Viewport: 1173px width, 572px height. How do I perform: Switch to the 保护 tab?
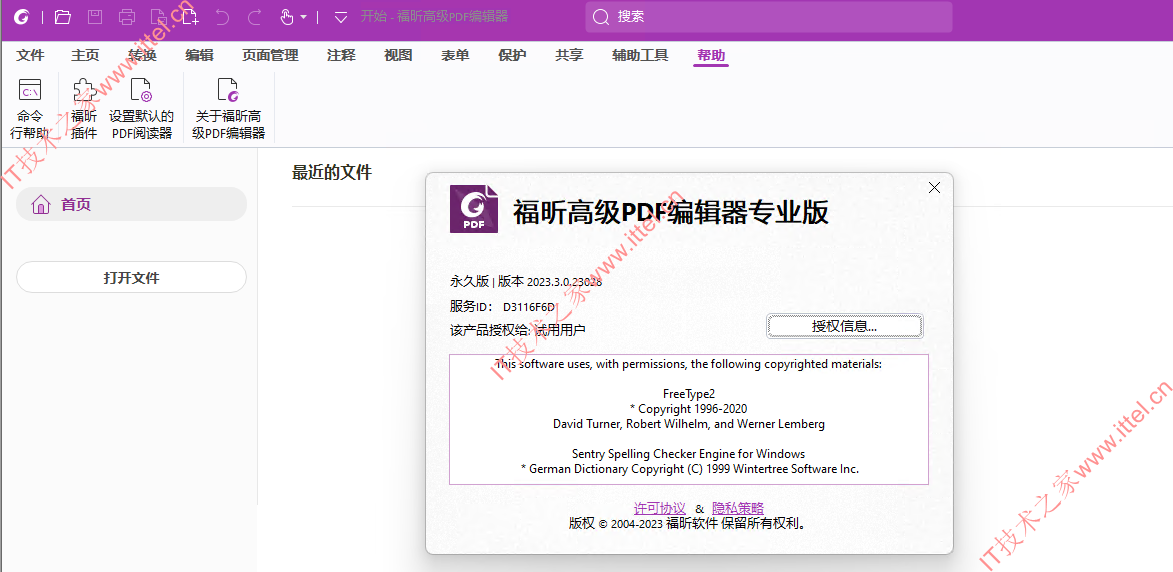click(x=512, y=55)
